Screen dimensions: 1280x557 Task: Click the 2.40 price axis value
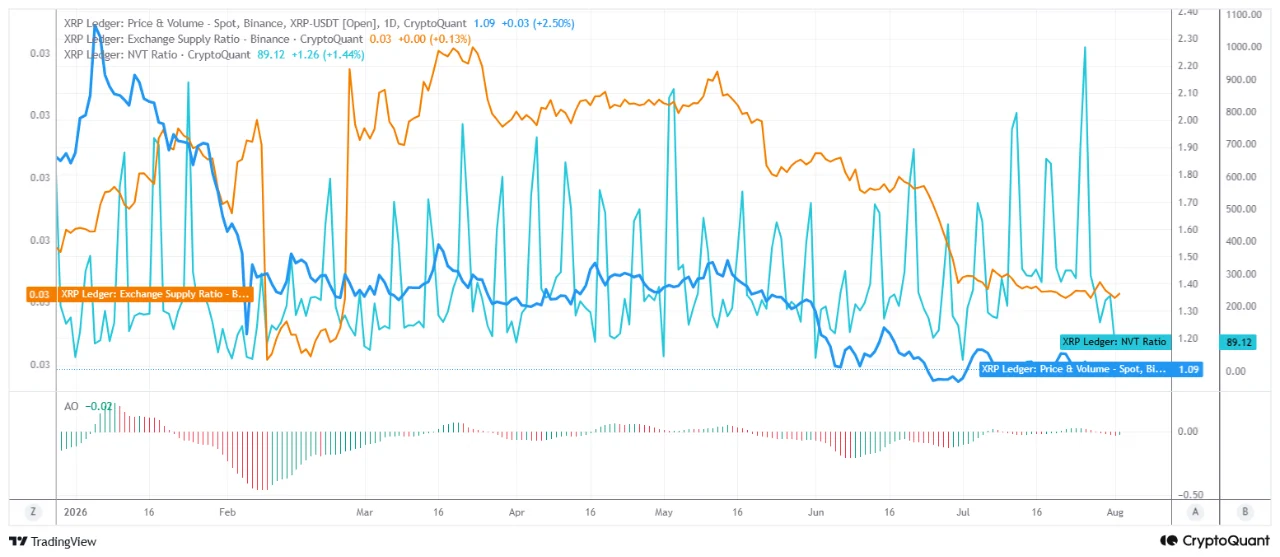coord(1188,12)
